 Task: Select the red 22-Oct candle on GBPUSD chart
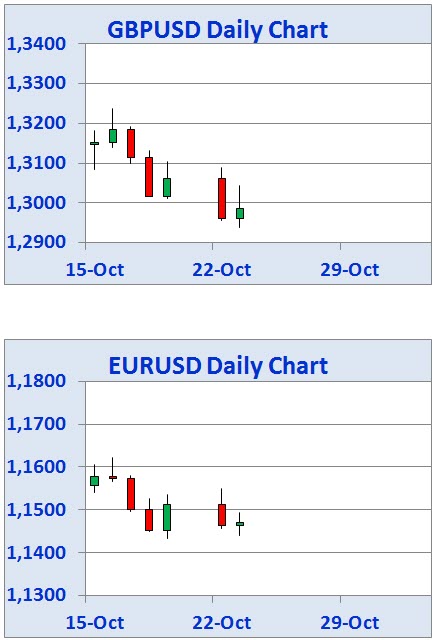[x=222, y=198]
